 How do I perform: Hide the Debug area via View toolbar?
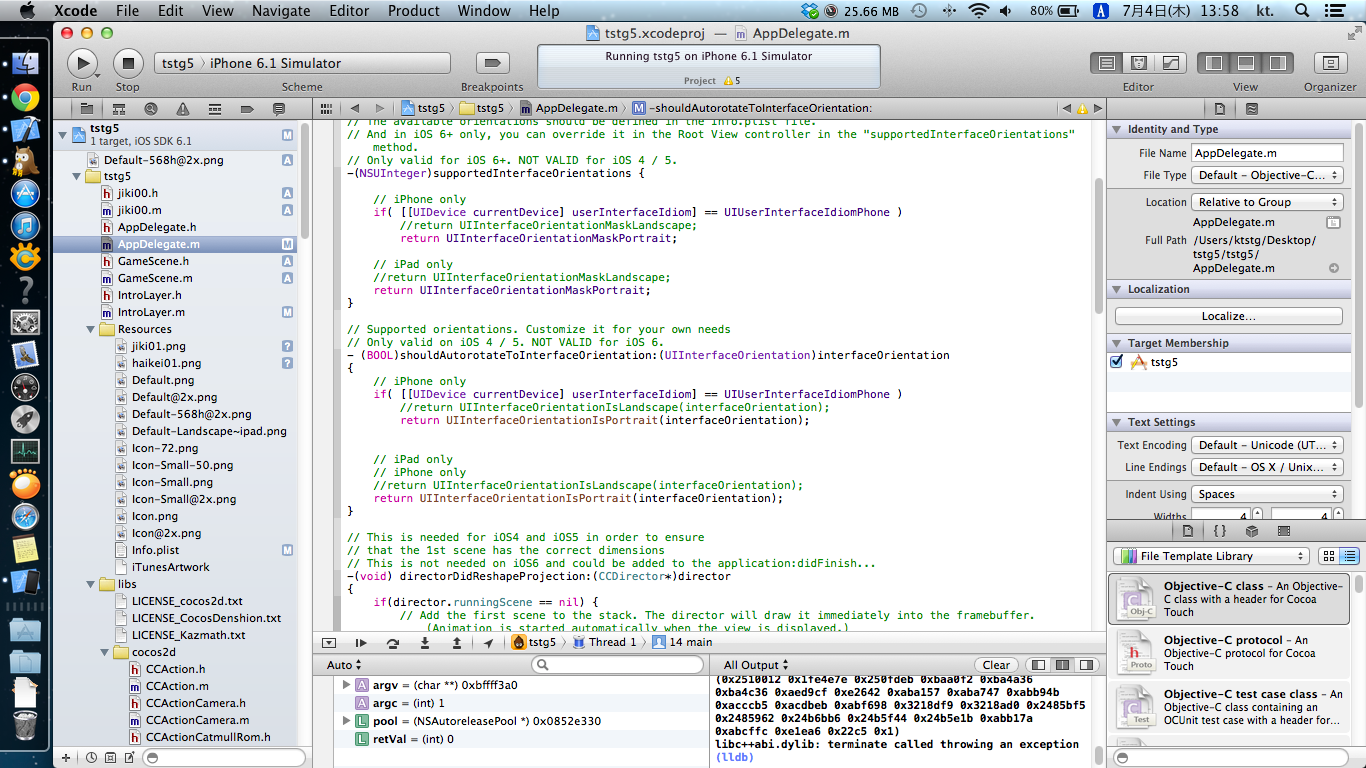click(x=1246, y=63)
